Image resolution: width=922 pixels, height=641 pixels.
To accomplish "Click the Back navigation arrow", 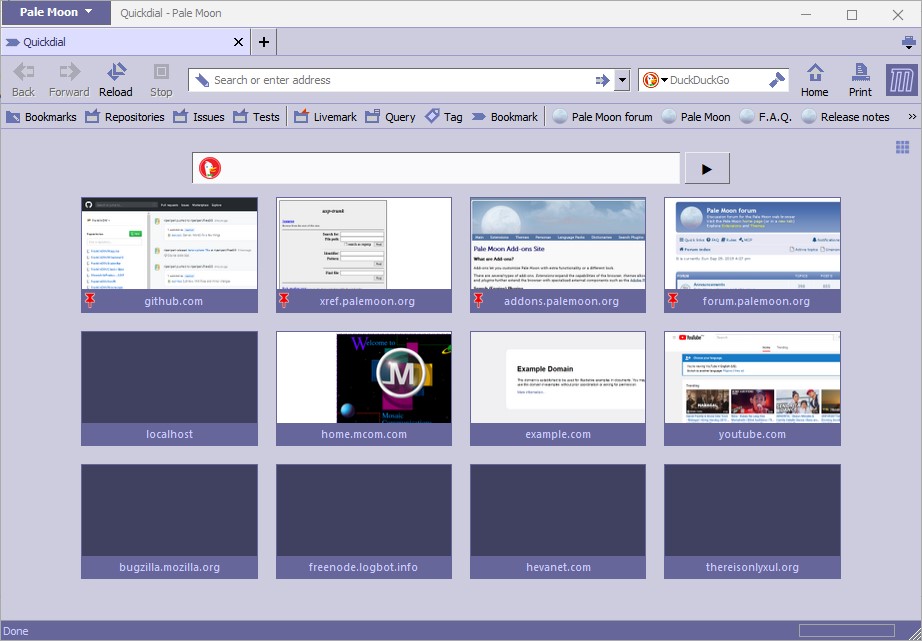I will click(x=24, y=79).
